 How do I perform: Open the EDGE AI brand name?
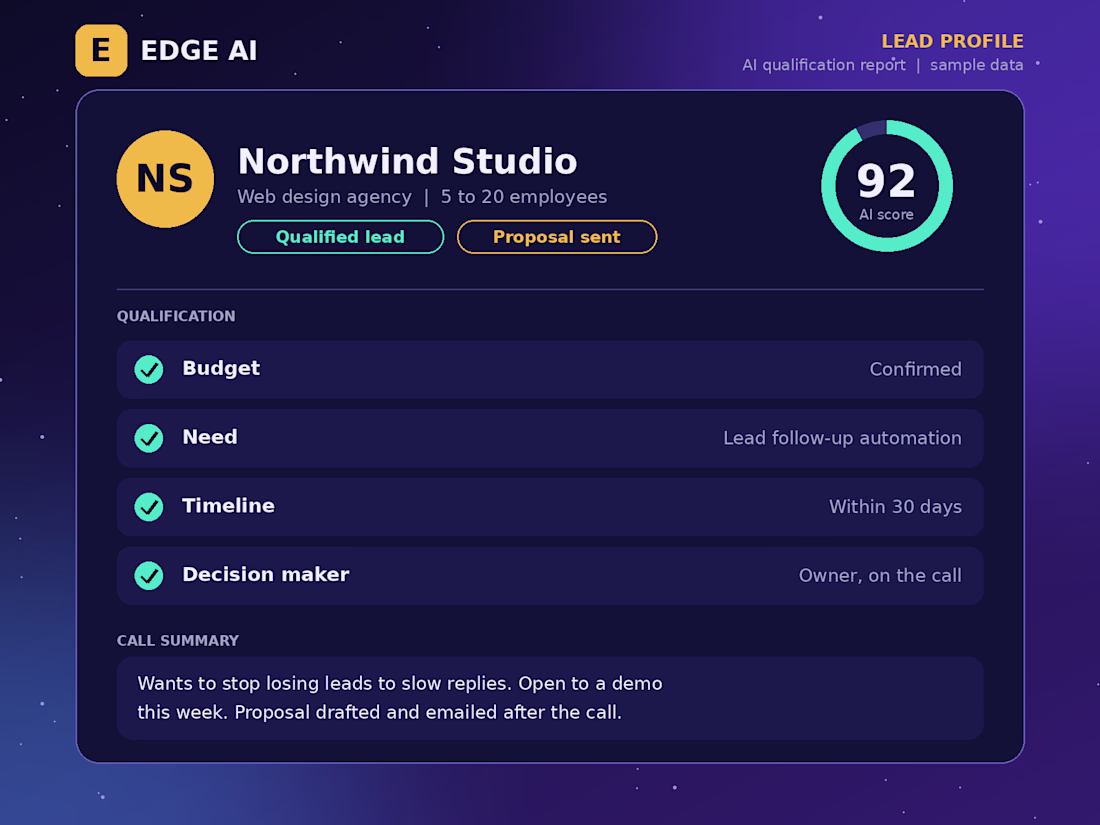pos(199,51)
